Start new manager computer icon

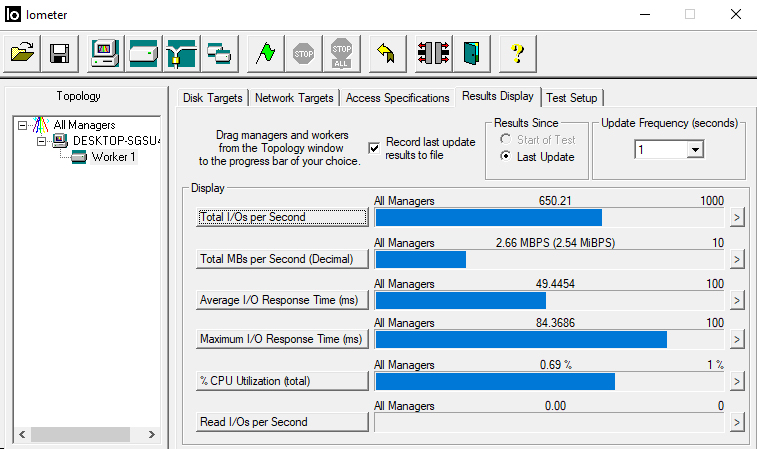105,53
